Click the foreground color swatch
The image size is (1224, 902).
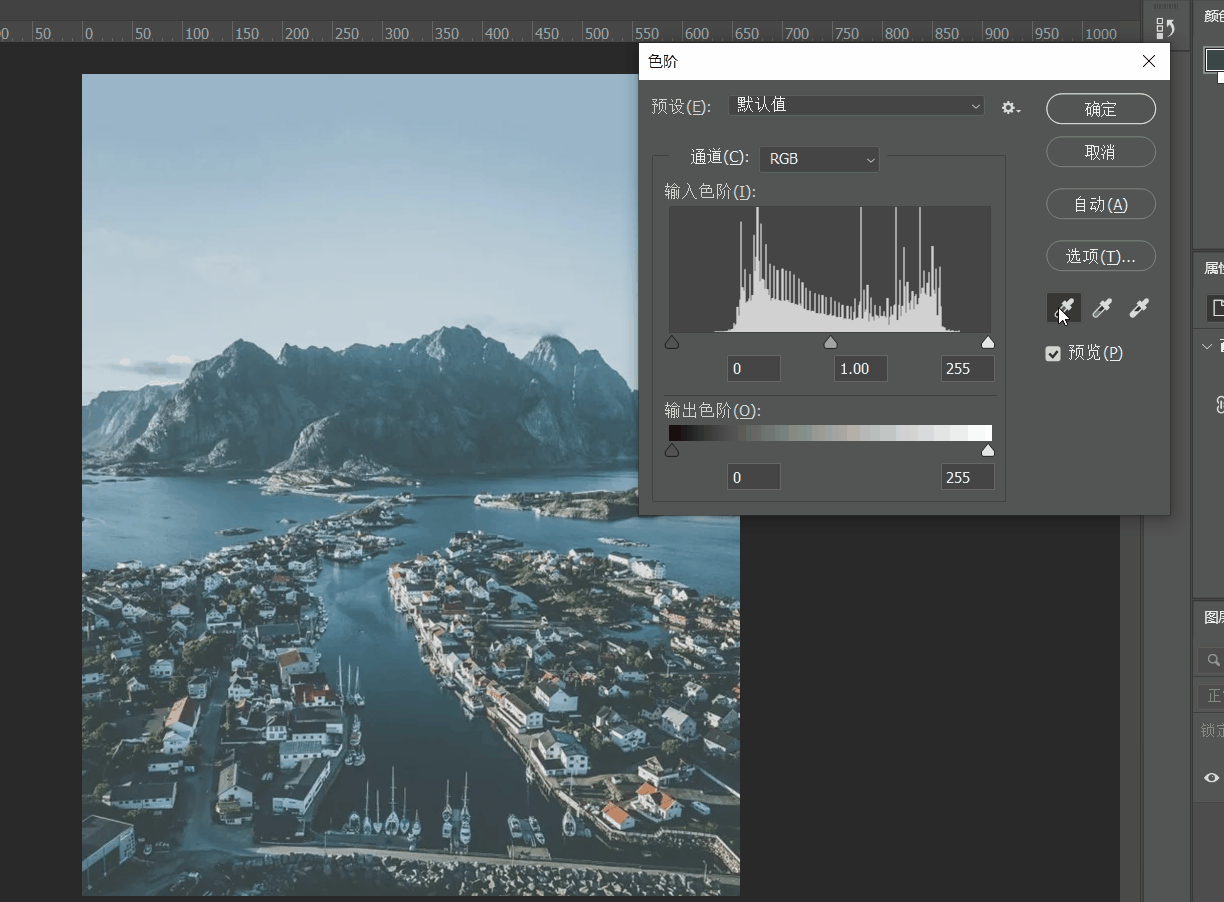coord(1214,59)
